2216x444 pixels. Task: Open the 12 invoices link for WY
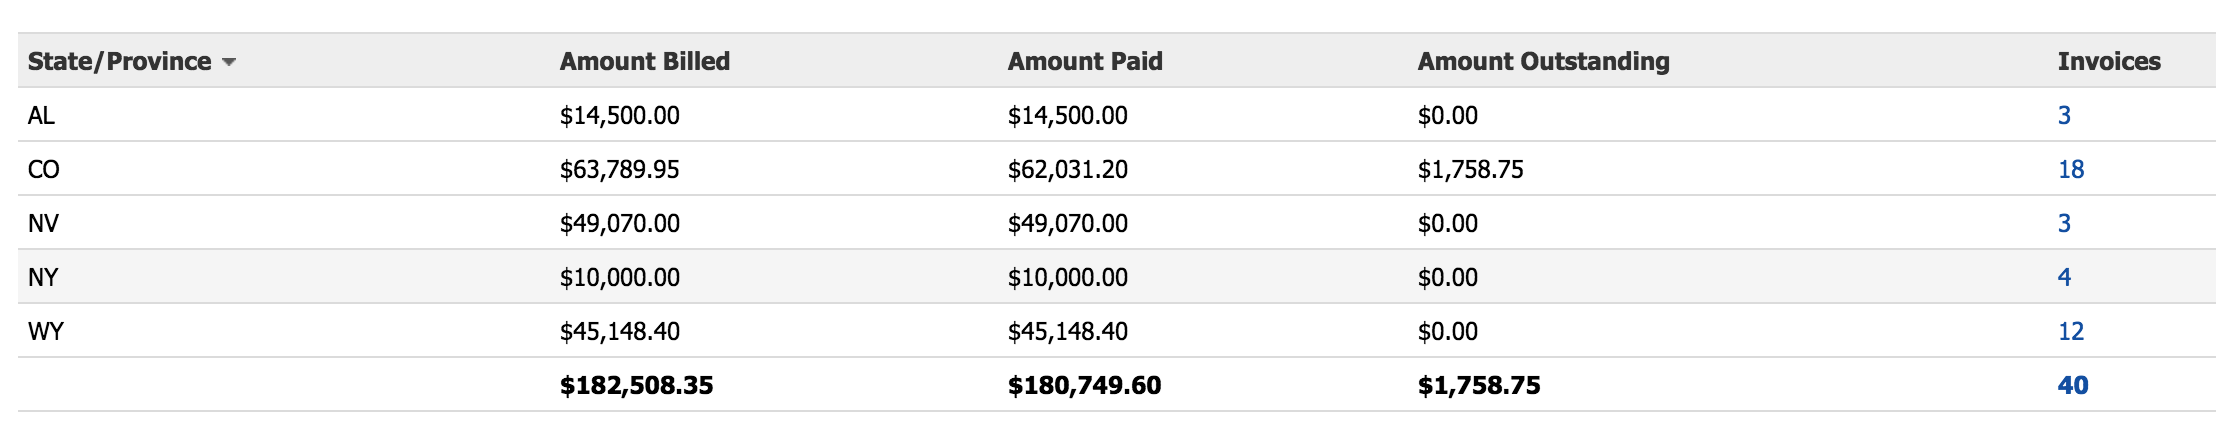(2070, 331)
